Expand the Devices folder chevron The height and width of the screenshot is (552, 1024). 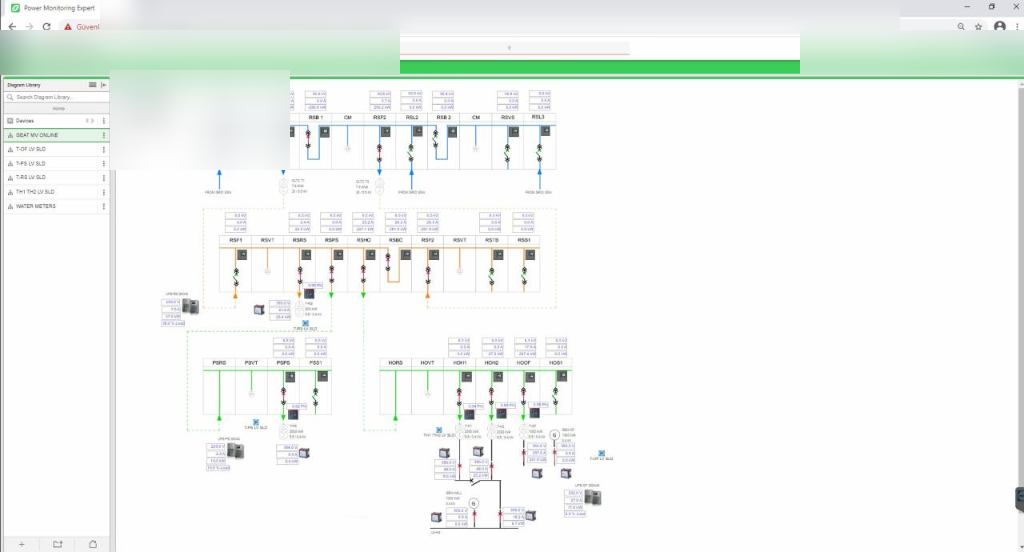(x=92, y=121)
